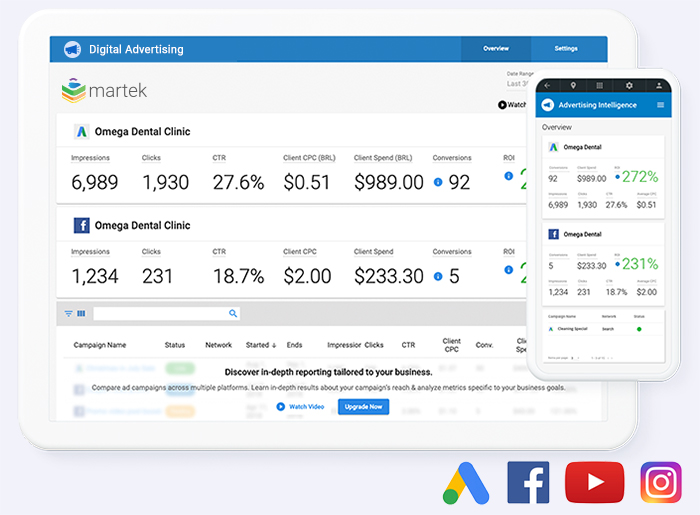The image size is (700, 515).
Task: Click the Digital Advertising megaphone icon
Action: click(72, 50)
